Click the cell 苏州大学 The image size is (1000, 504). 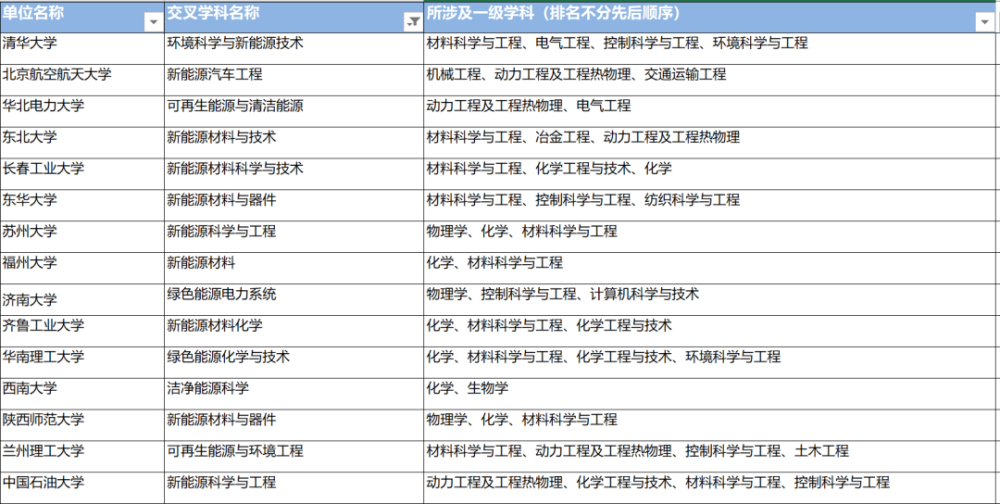(82, 236)
